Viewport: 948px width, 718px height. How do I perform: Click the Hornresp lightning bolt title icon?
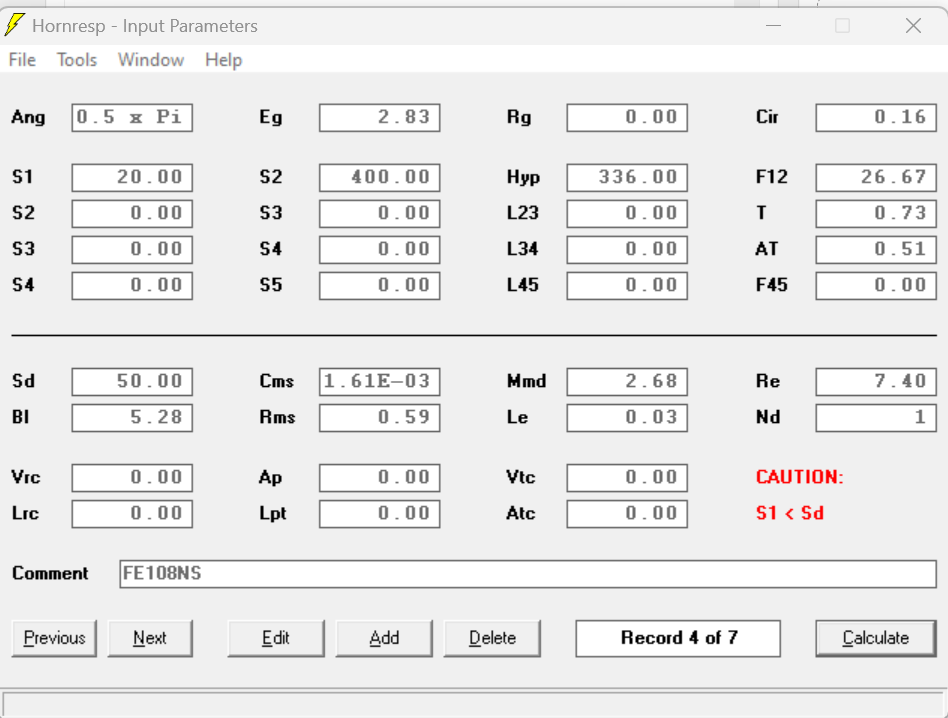click(15, 26)
